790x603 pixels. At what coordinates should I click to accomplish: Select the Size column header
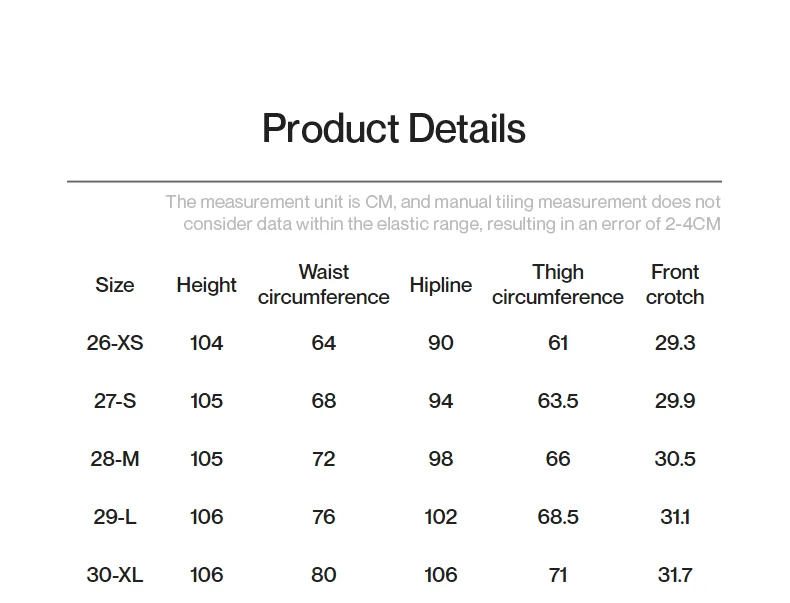coord(115,285)
